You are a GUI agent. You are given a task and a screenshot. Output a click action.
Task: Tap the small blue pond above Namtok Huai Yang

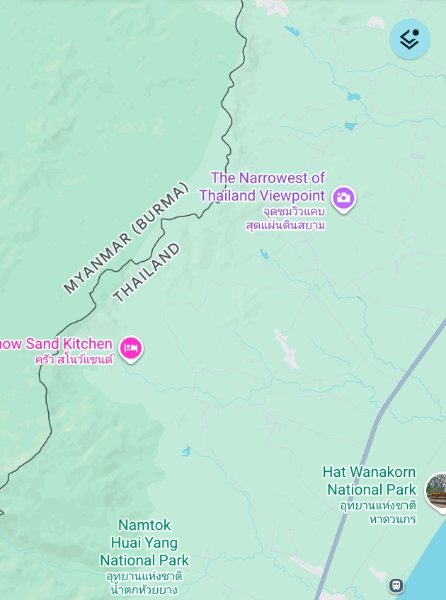tap(186, 451)
